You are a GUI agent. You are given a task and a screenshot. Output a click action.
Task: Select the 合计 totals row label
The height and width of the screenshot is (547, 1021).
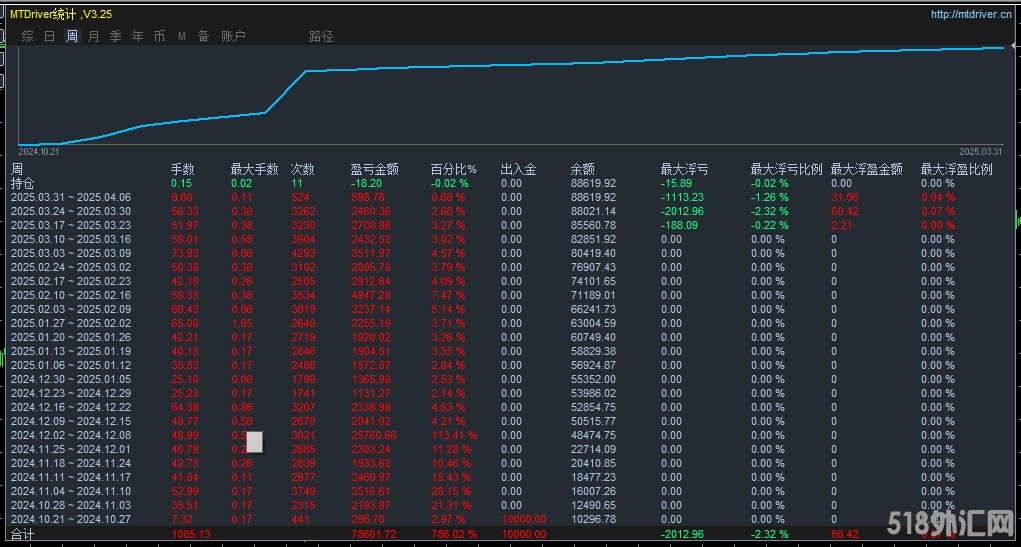(x=22, y=535)
